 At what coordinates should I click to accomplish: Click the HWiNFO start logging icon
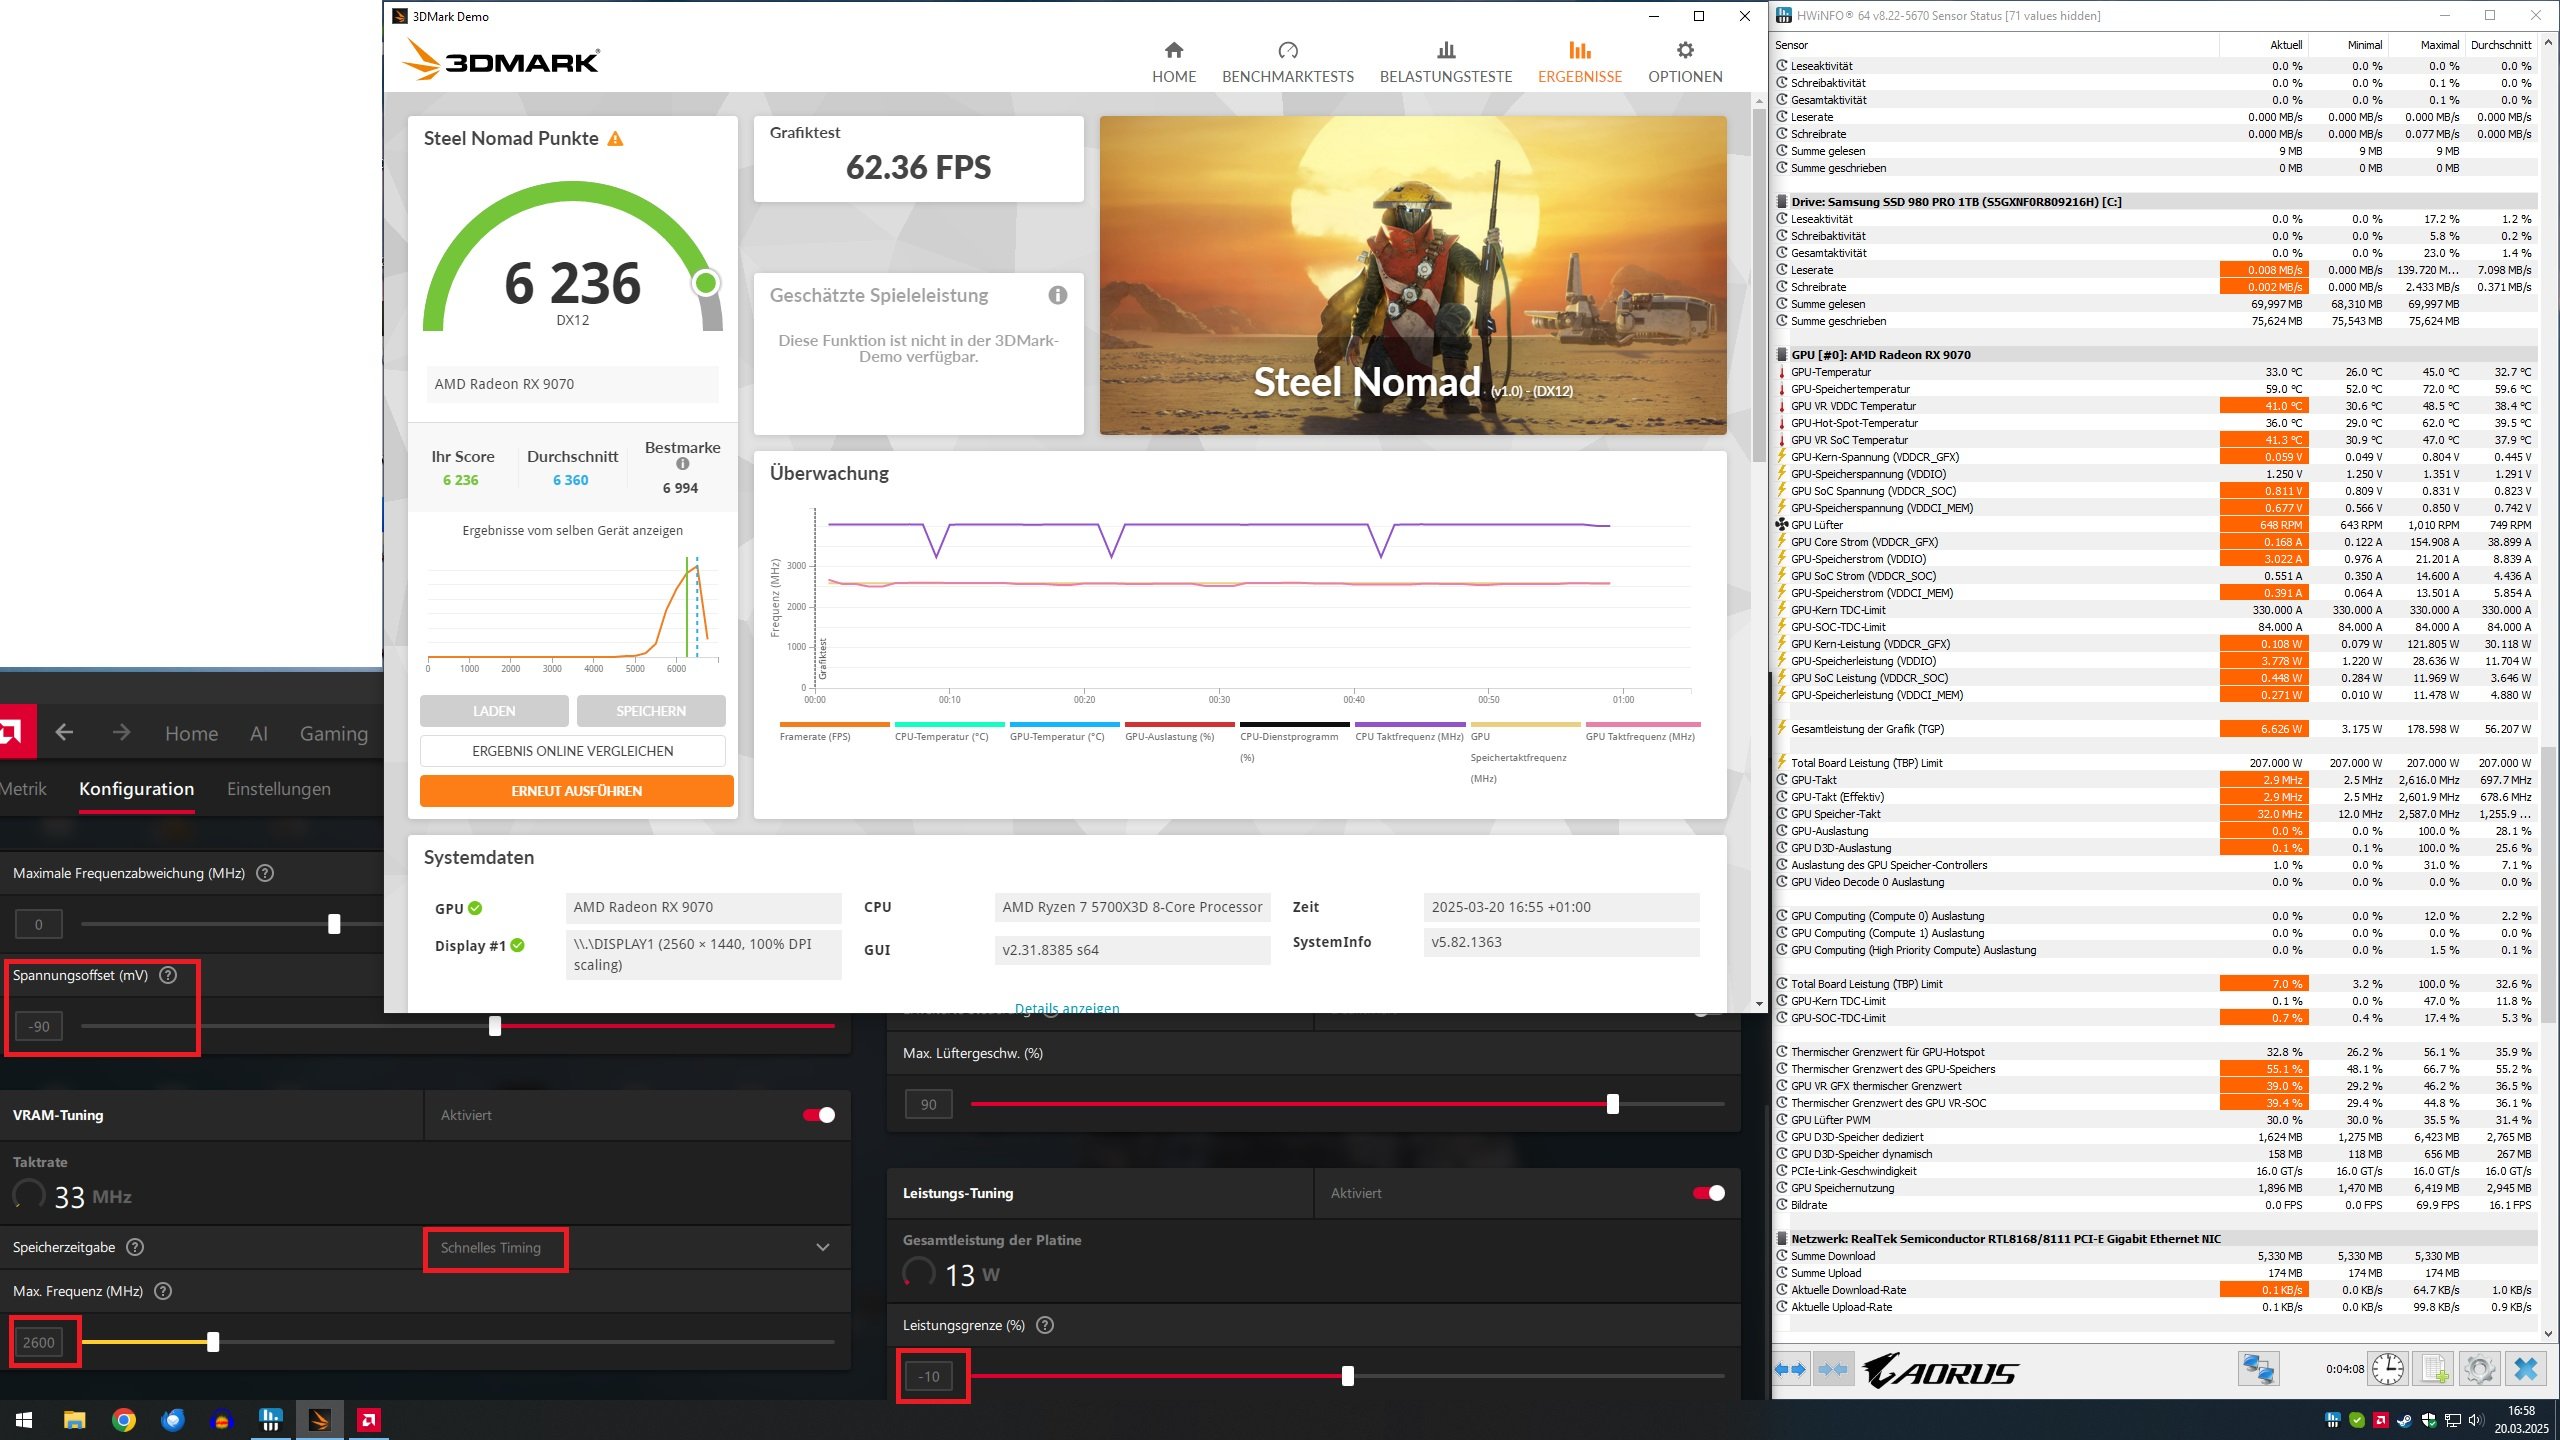pyautogui.click(x=2433, y=1369)
